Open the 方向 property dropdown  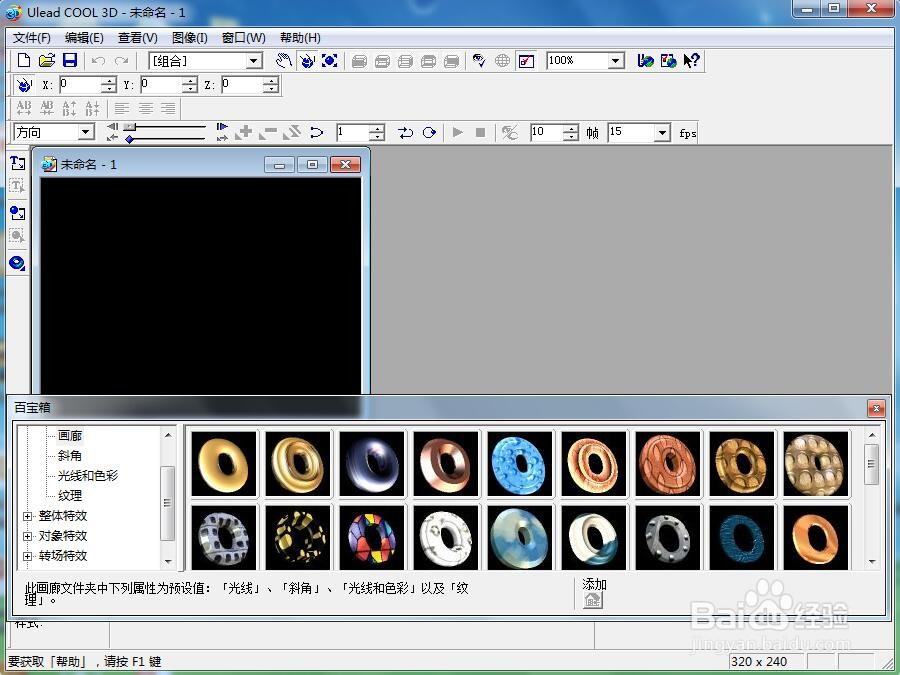[x=86, y=133]
